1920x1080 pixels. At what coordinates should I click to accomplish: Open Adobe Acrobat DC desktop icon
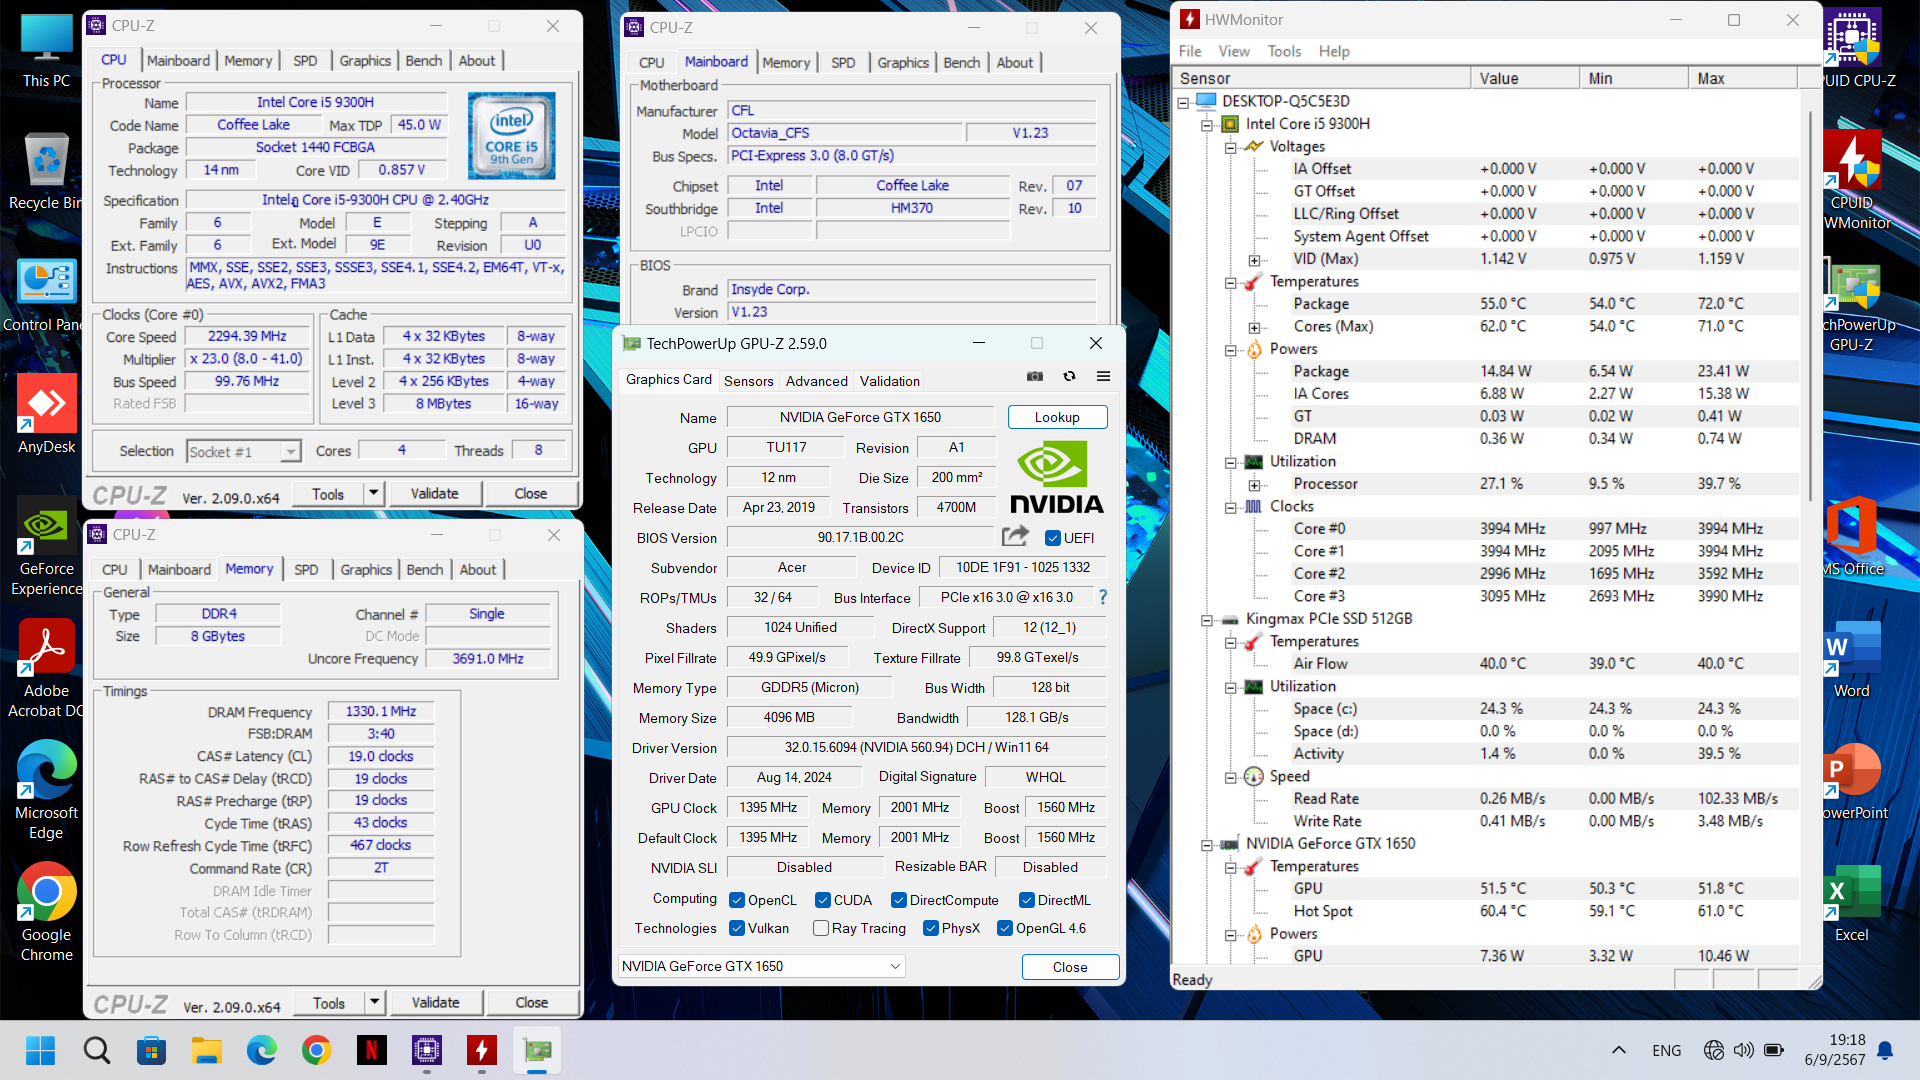46,668
